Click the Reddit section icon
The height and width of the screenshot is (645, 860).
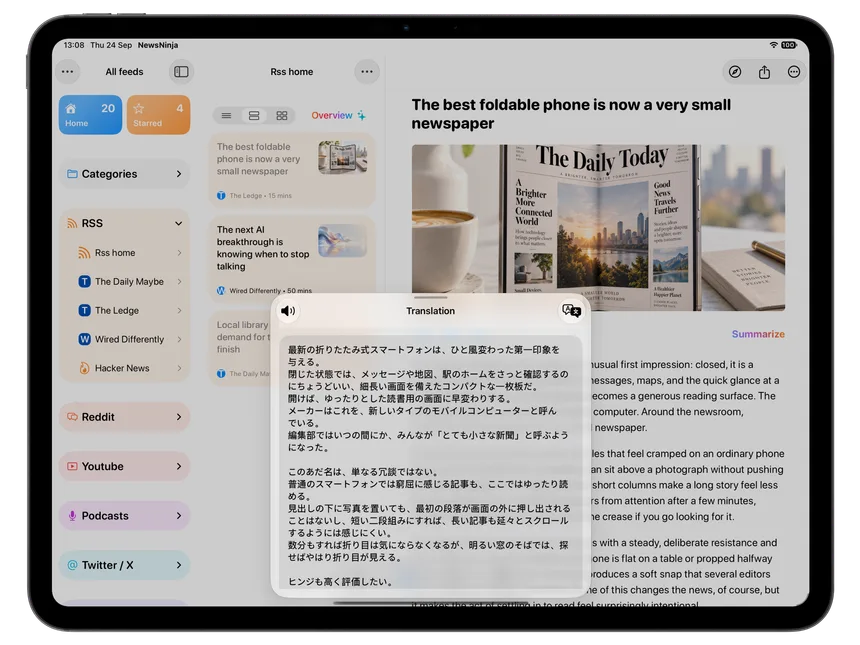tap(72, 417)
